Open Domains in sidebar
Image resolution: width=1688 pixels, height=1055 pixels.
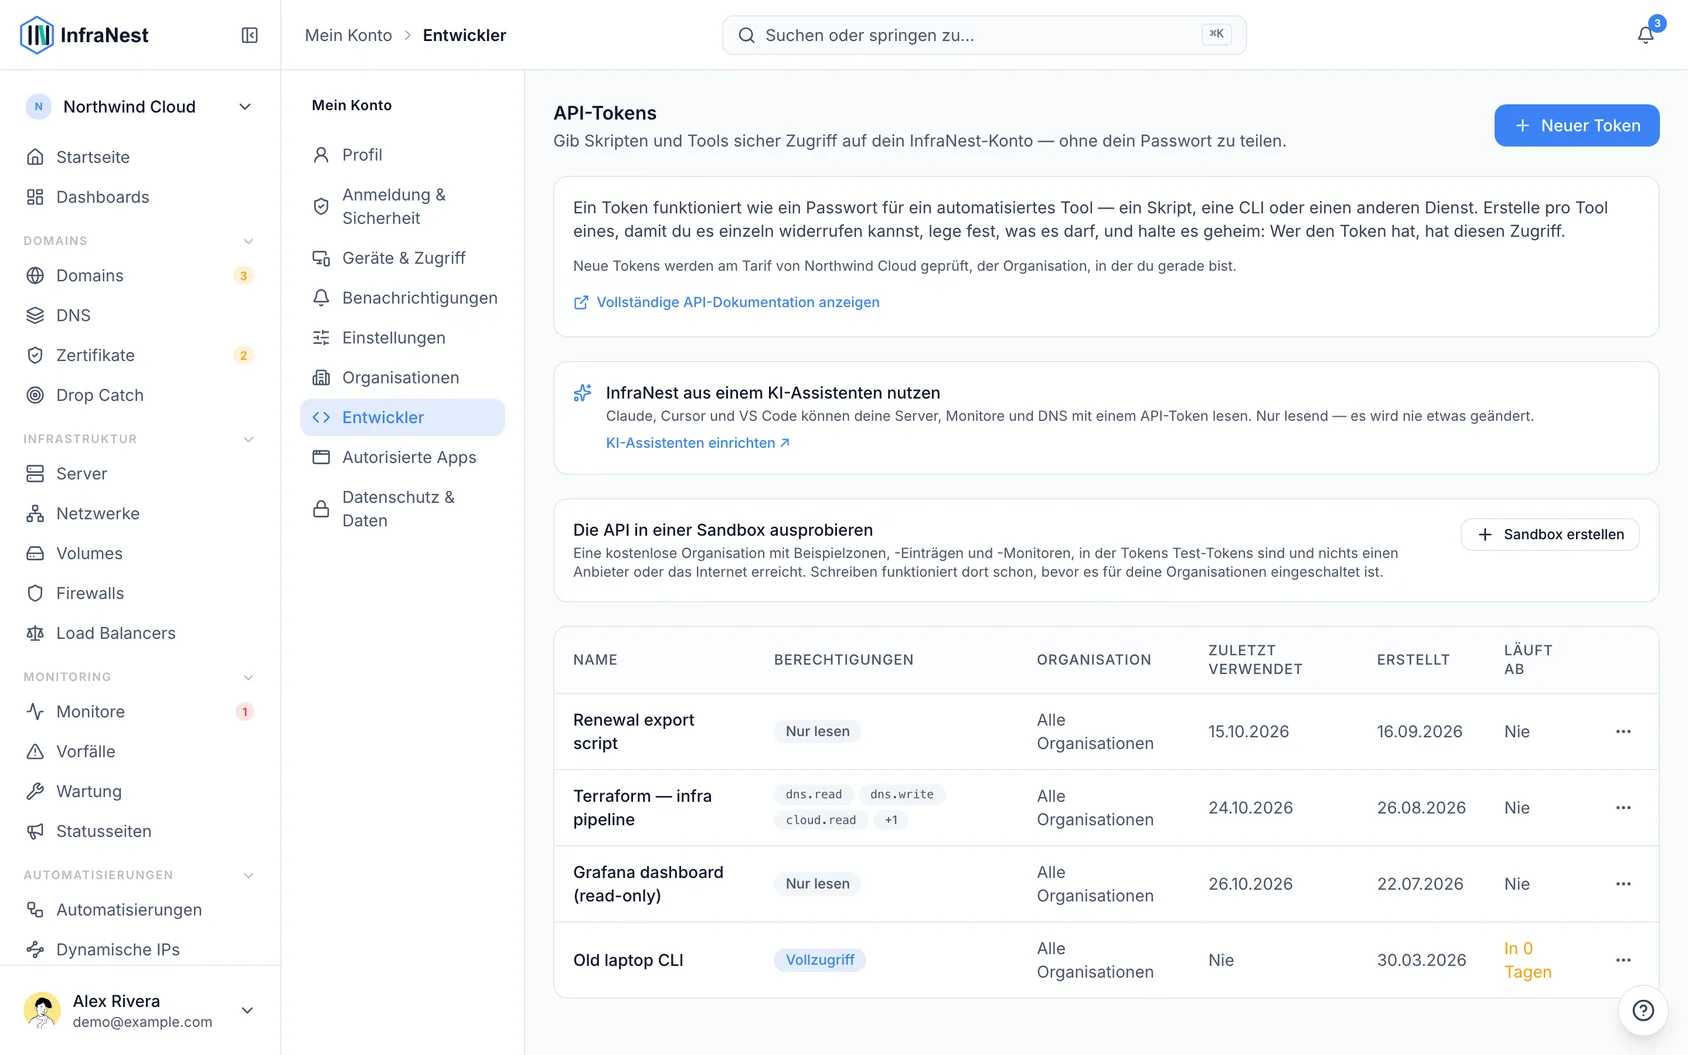140,276
